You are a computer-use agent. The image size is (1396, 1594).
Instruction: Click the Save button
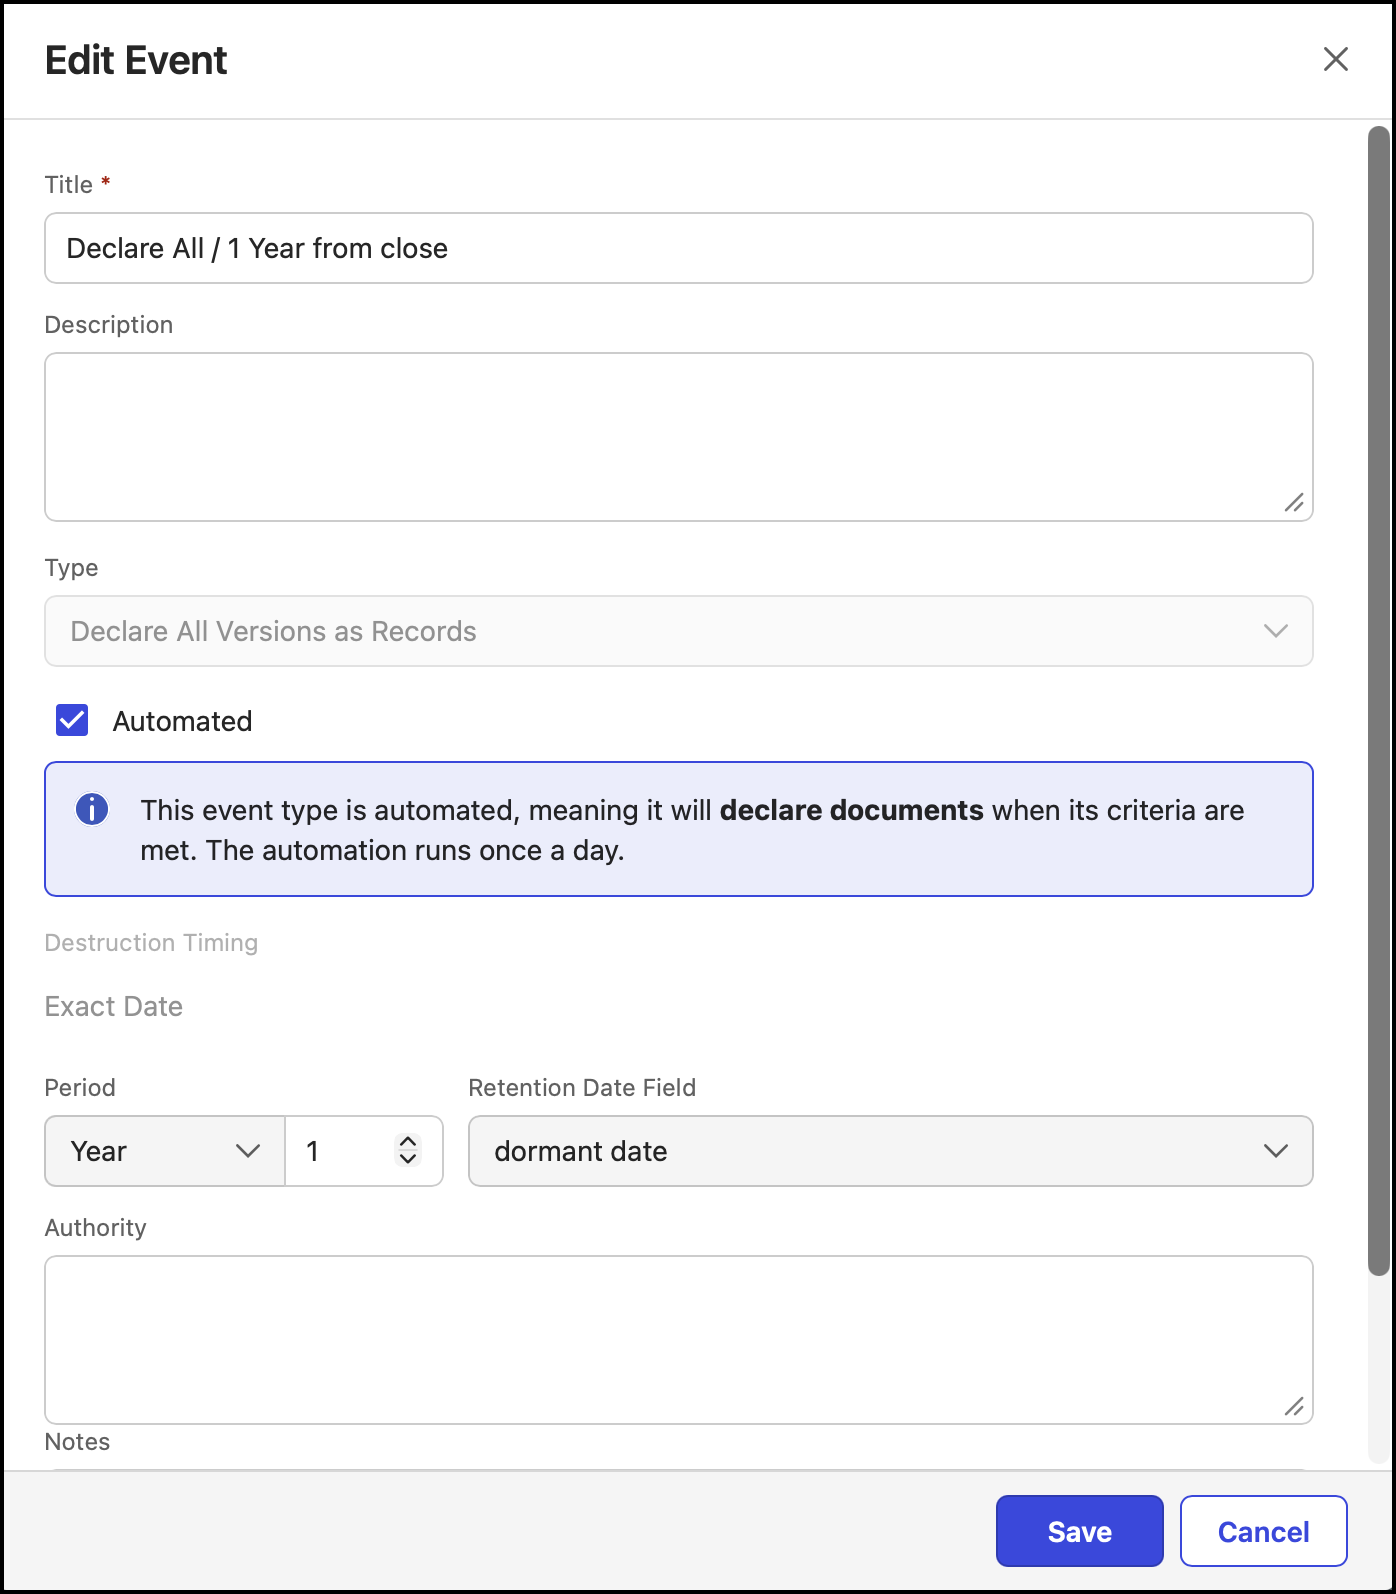point(1079,1531)
